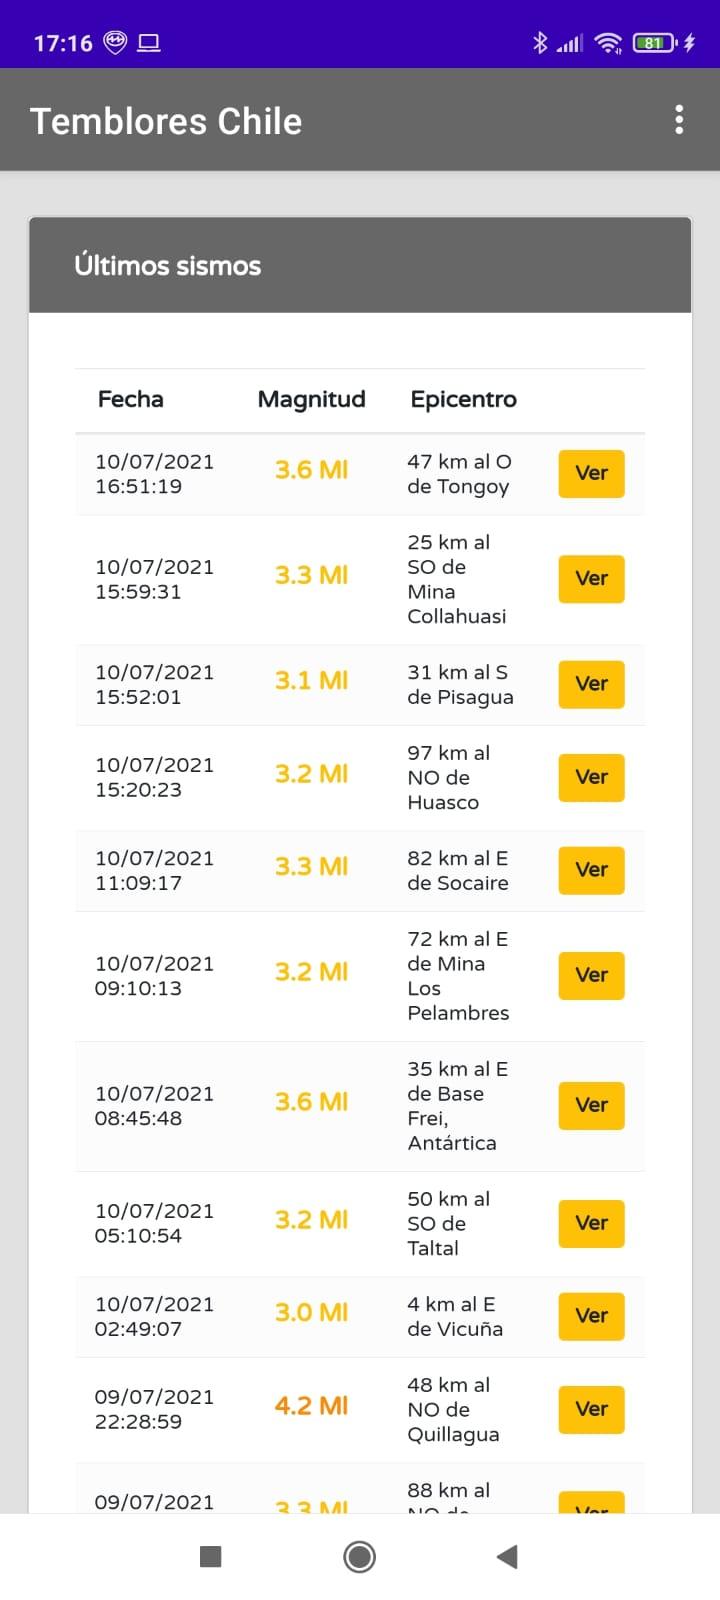Open Ver for Mina Los Pelambres quake
The width and height of the screenshot is (720, 1600).
point(591,976)
